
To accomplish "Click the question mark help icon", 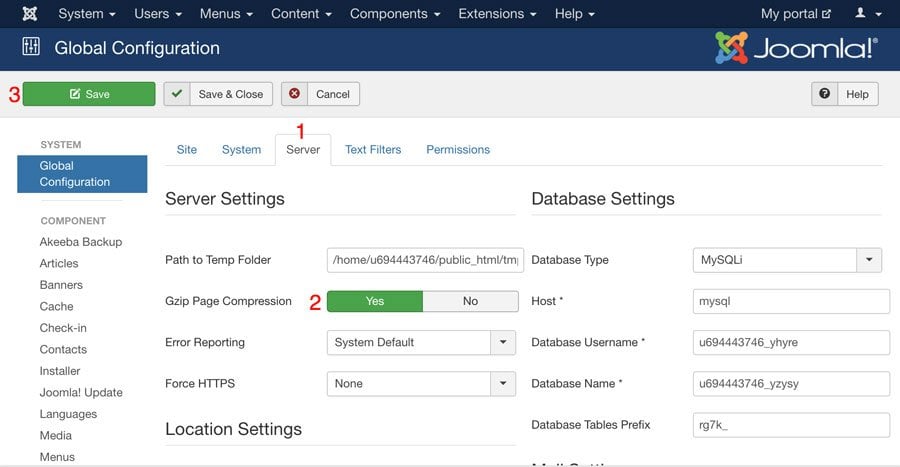I will click(824, 94).
